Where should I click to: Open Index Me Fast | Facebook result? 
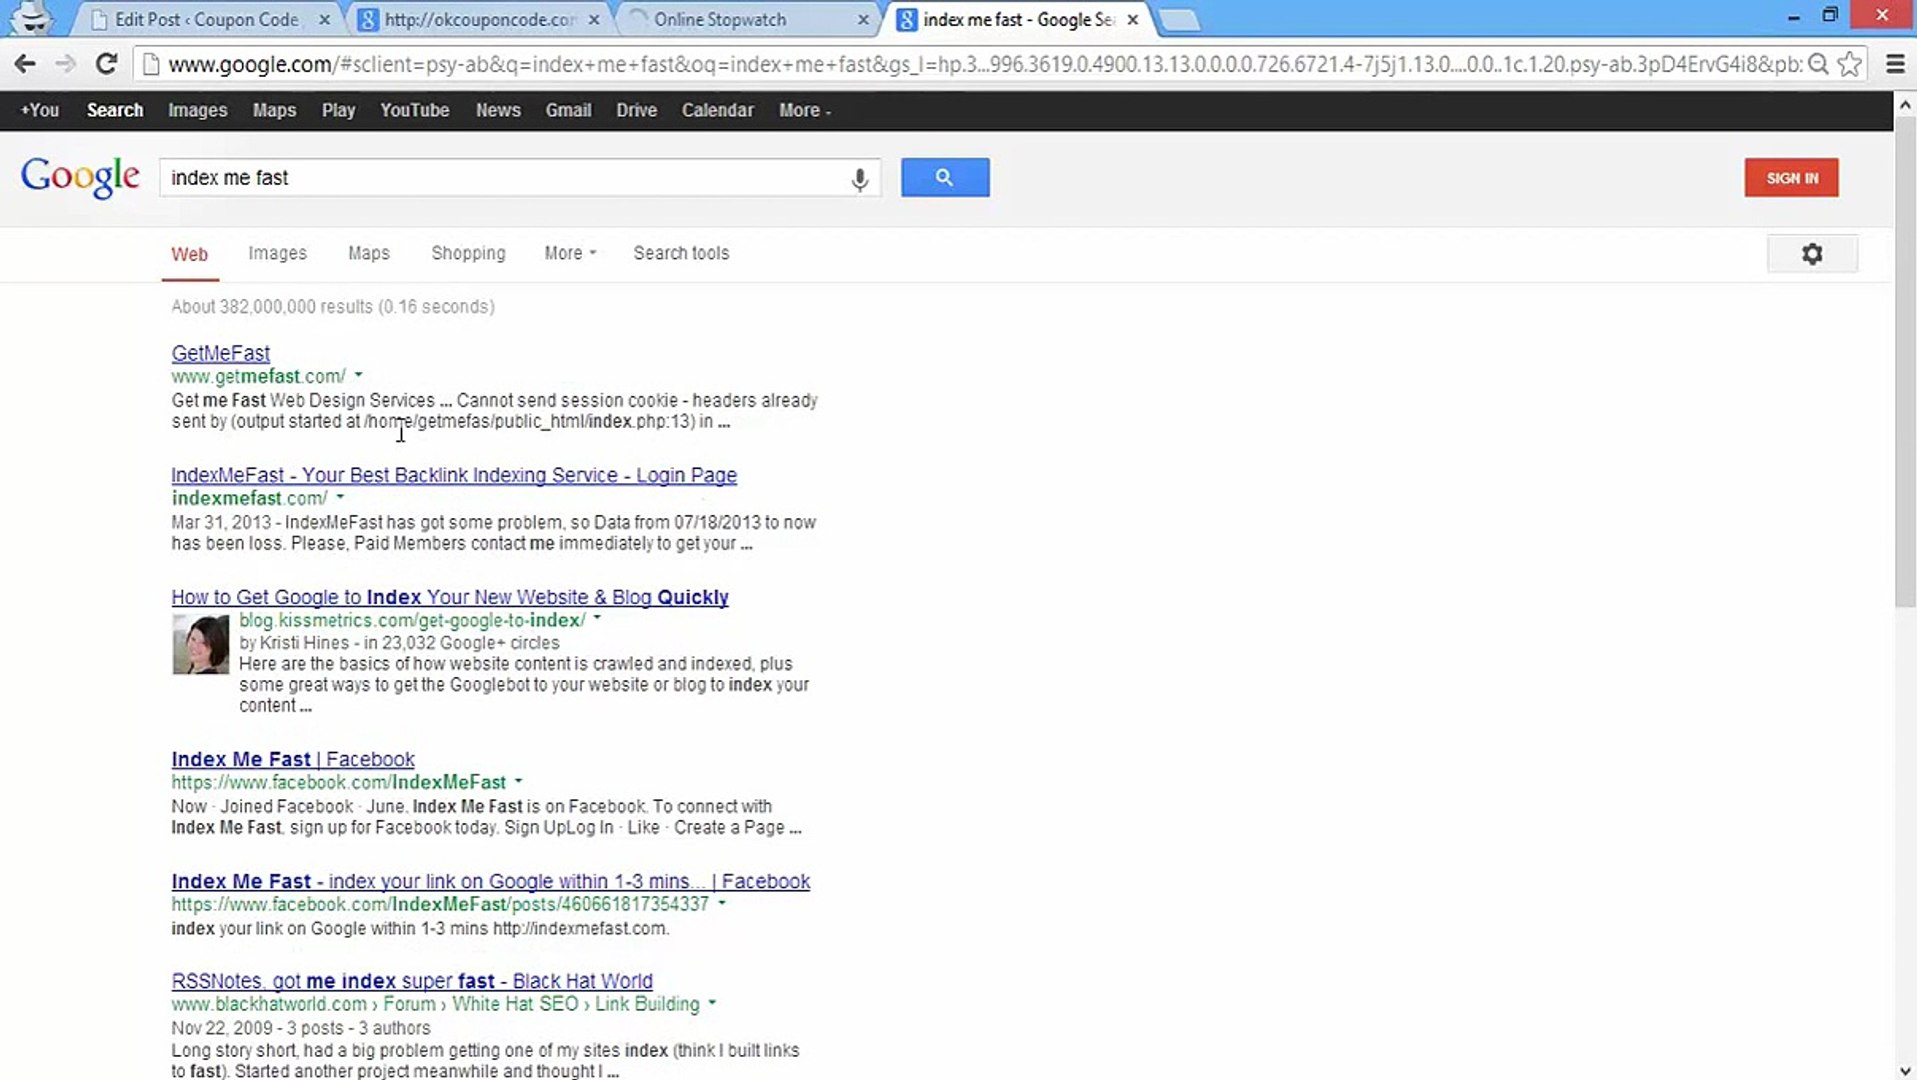point(293,759)
